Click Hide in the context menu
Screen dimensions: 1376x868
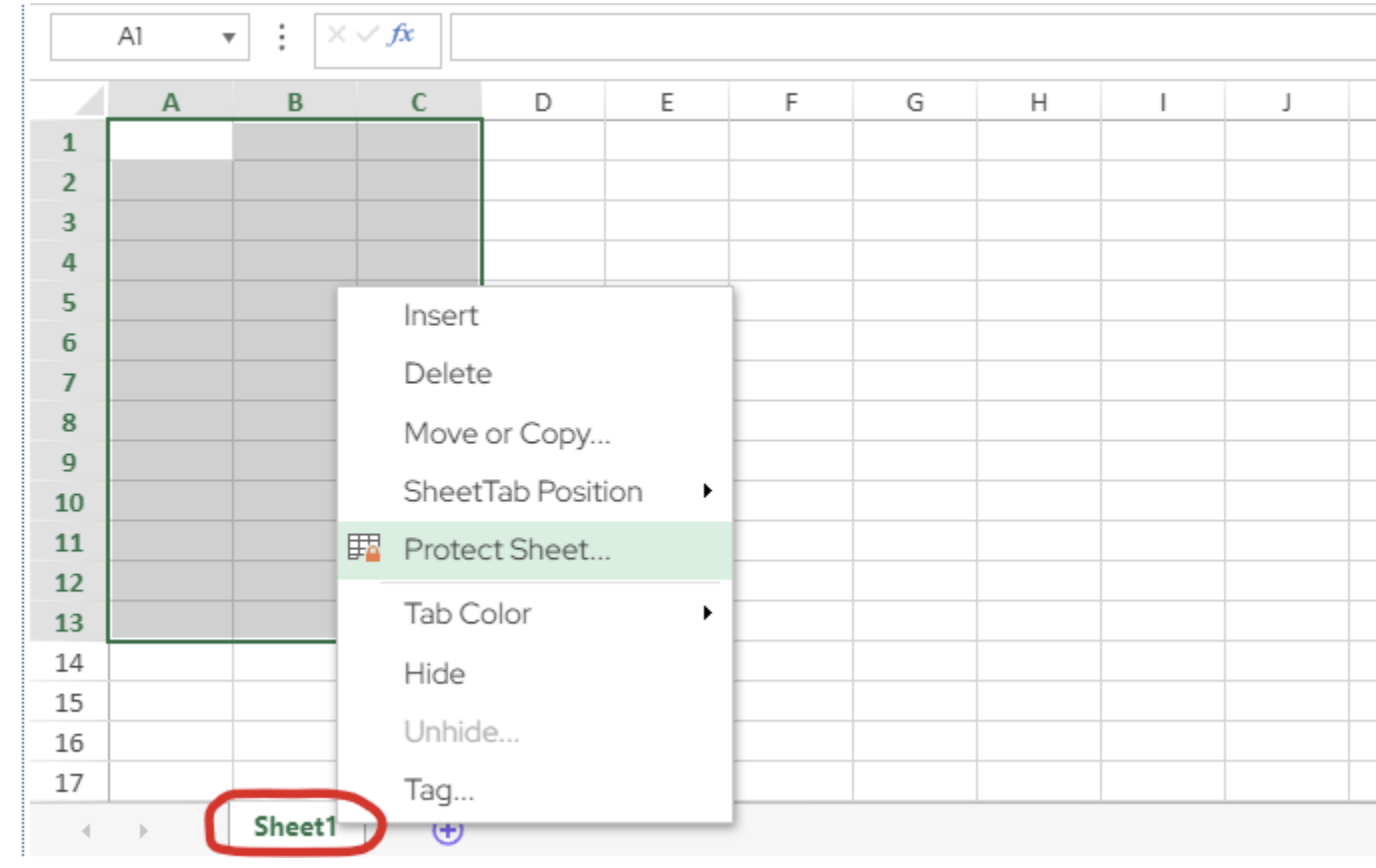click(434, 673)
